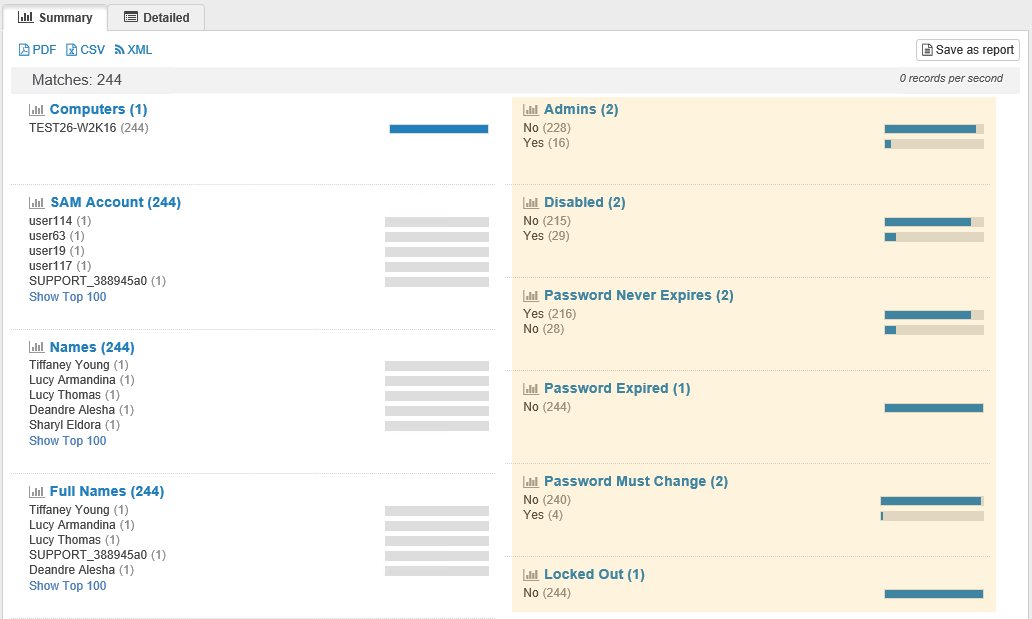Screen dimensions: 1032x619
Task: Click the TEST26-W2K16 blue bar
Action: coord(439,129)
